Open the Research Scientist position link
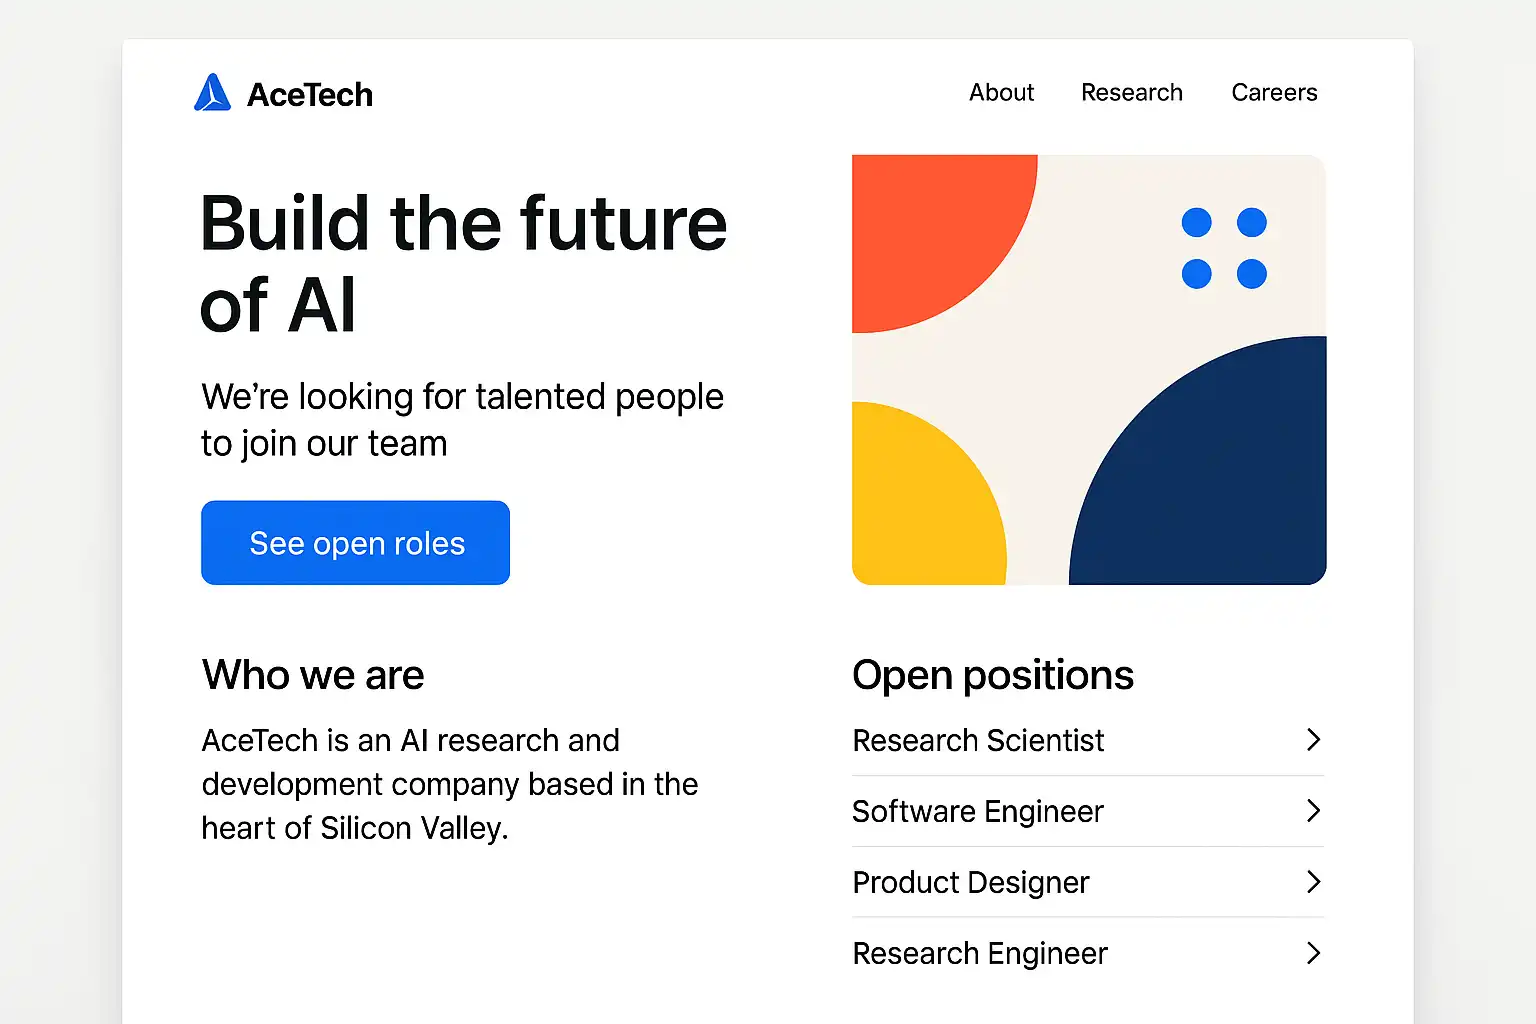The width and height of the screenshot is (1536, 1024). 978,741
